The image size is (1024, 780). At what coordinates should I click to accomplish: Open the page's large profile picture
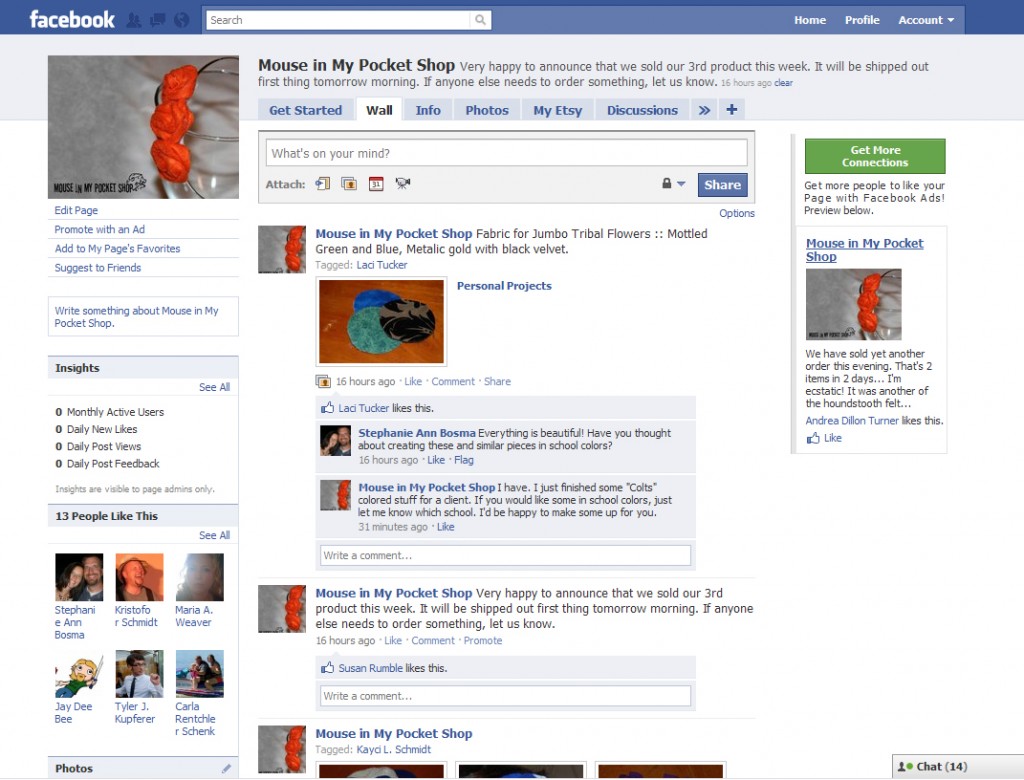pos(143,127)
